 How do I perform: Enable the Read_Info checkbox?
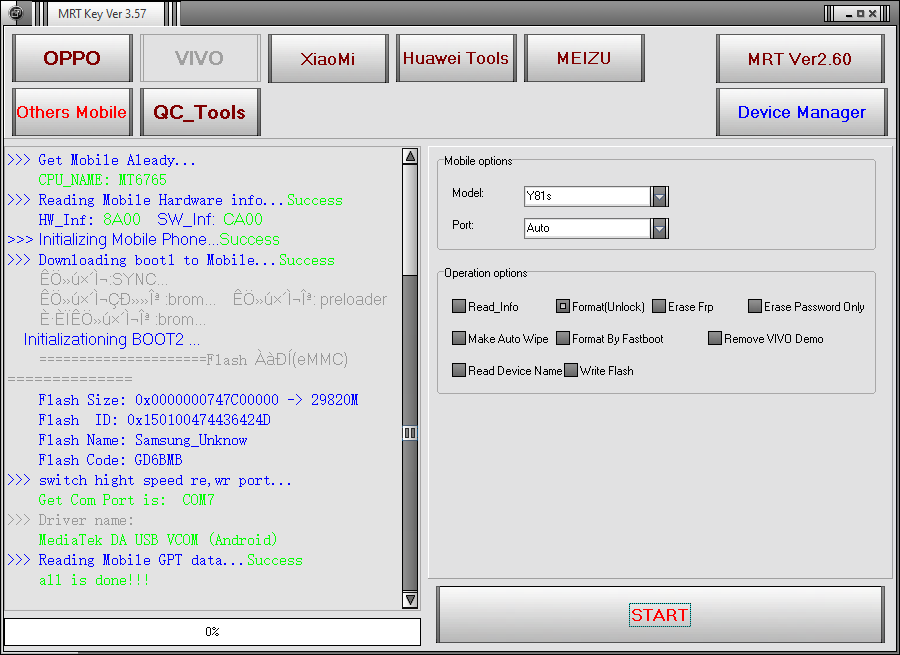click(x=459, y=307)
